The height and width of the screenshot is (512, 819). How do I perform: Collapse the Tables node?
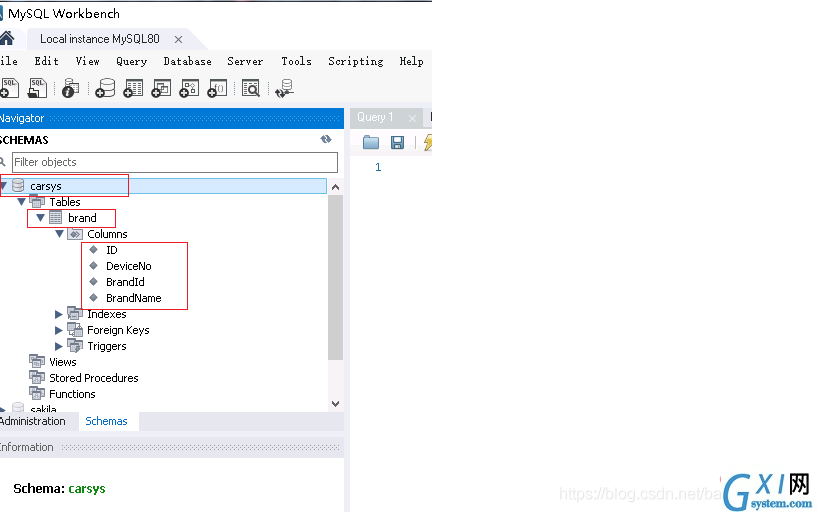click(21, 202)
